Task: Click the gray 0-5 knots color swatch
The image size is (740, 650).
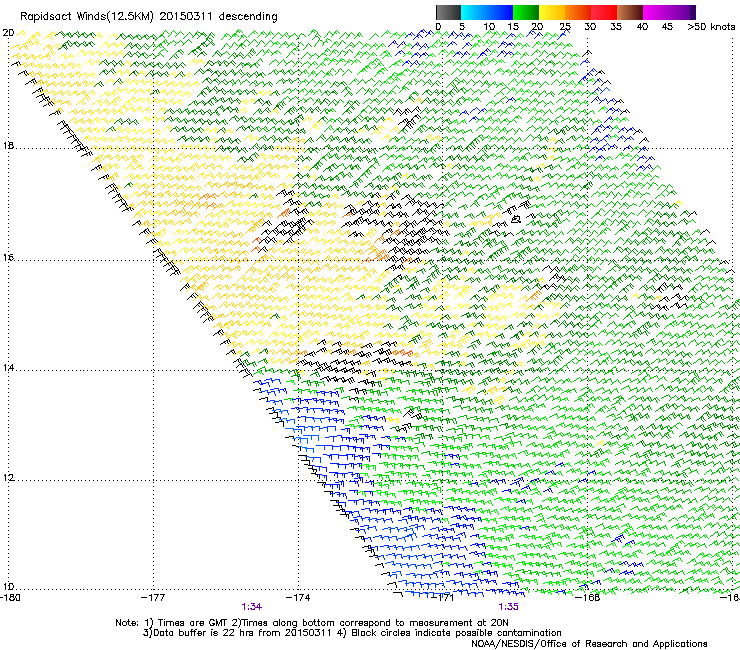Action: pos(448,12)
